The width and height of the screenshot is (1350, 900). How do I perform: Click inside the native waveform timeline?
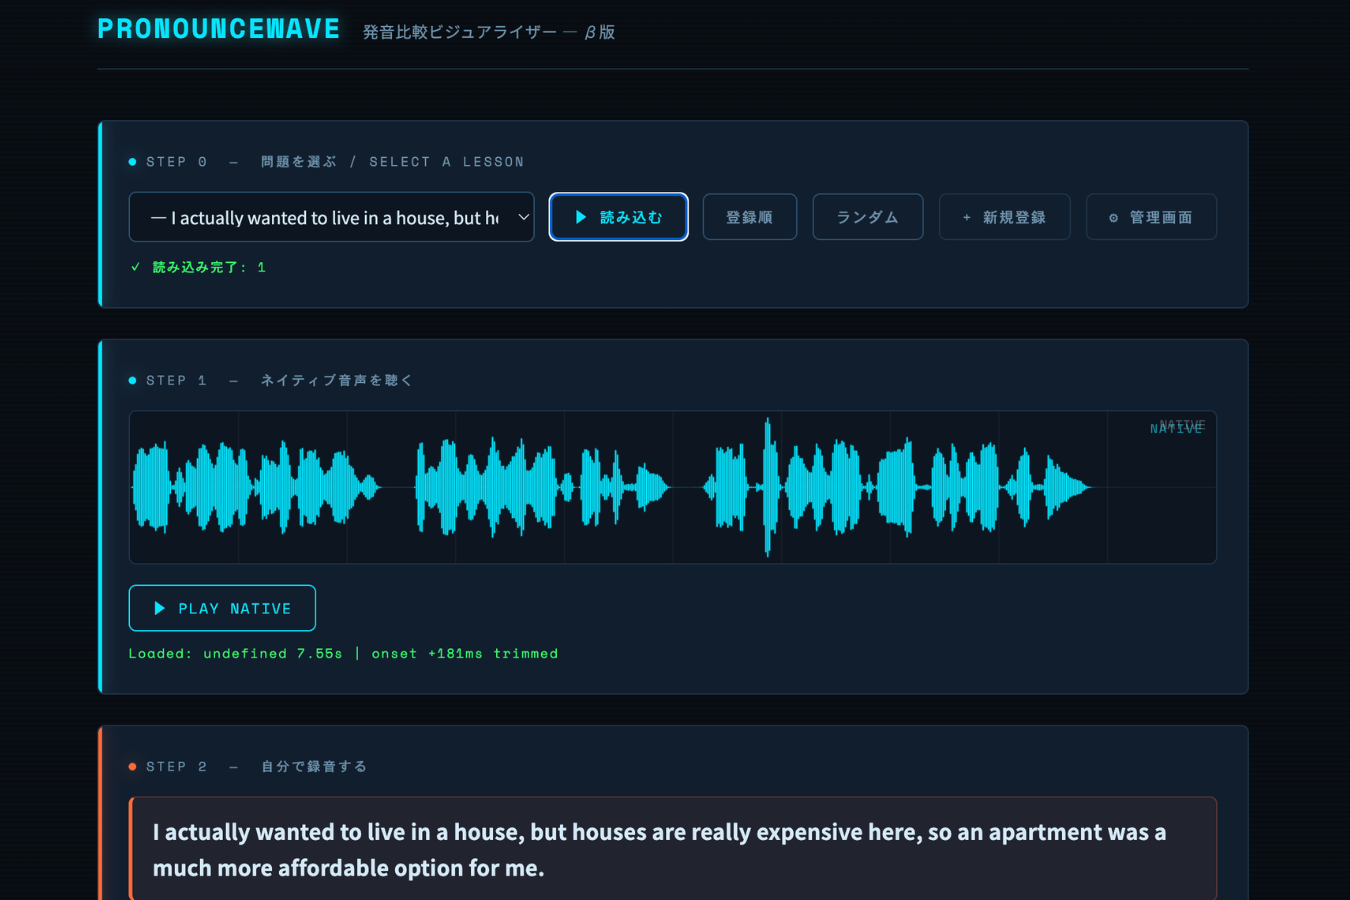pos(673,487)
